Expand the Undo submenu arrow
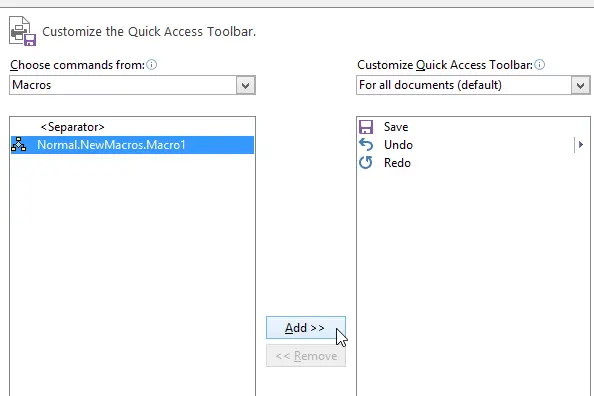 [x=581, y=144]
